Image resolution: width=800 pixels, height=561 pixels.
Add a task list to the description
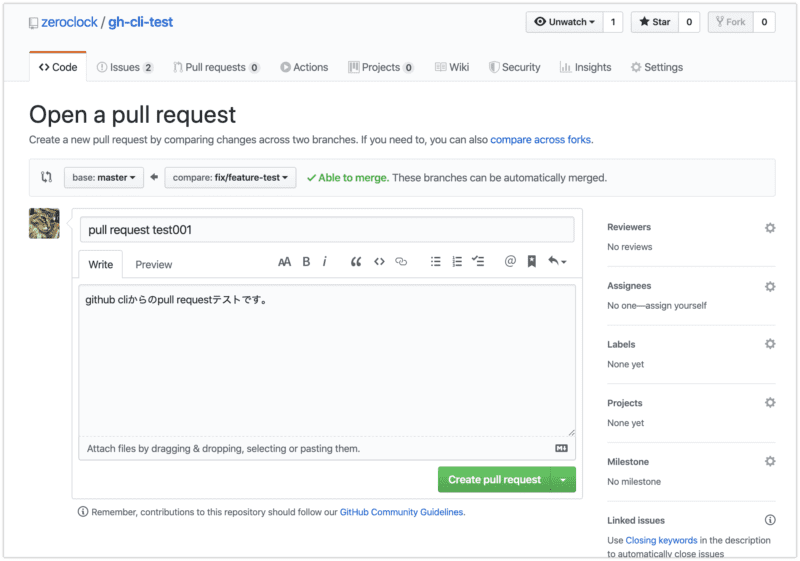(478, 262)
